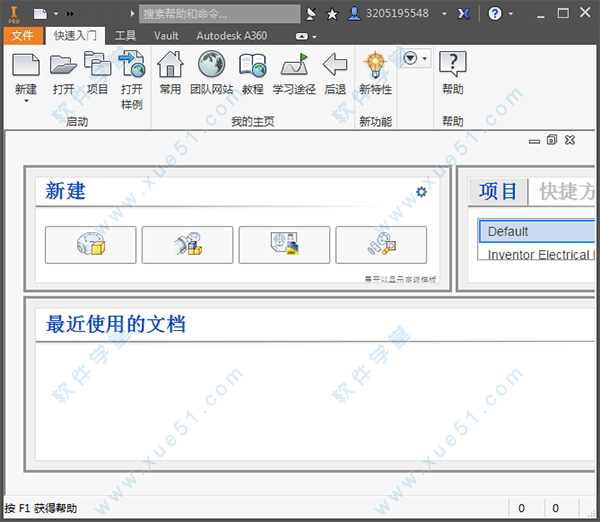Expand the search box arrow at left
Screen dimensions: 600x522
click(x=132, y=14)
